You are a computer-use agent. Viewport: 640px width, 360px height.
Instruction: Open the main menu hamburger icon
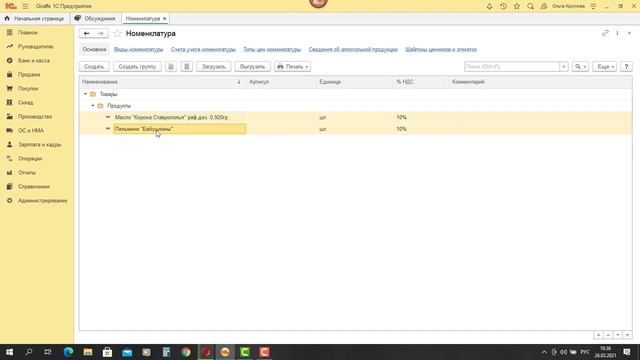click(25, 6)
